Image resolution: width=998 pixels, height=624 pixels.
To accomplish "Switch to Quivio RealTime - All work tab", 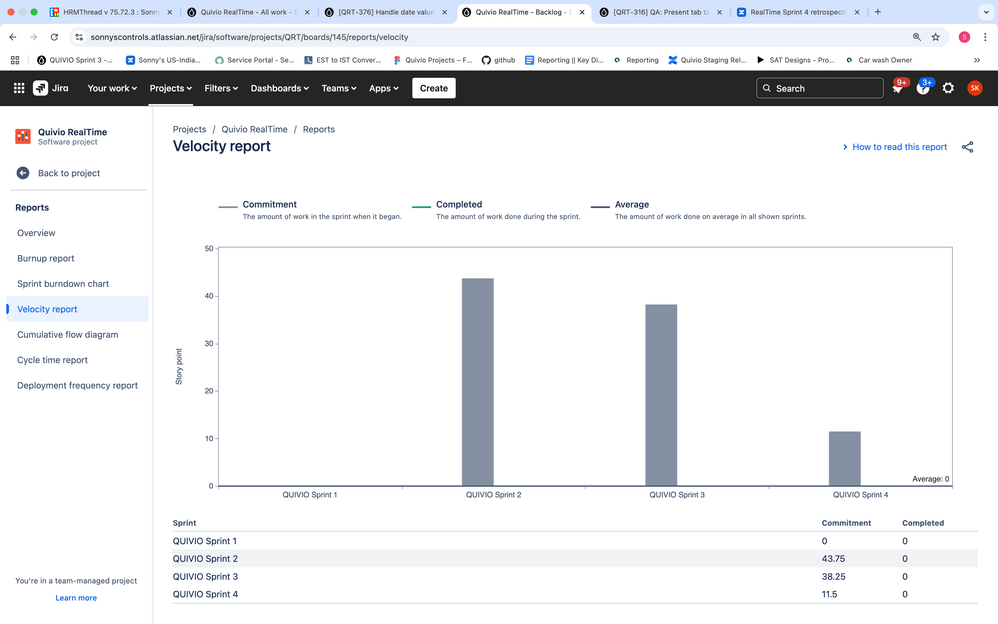I will pos(248,12).
